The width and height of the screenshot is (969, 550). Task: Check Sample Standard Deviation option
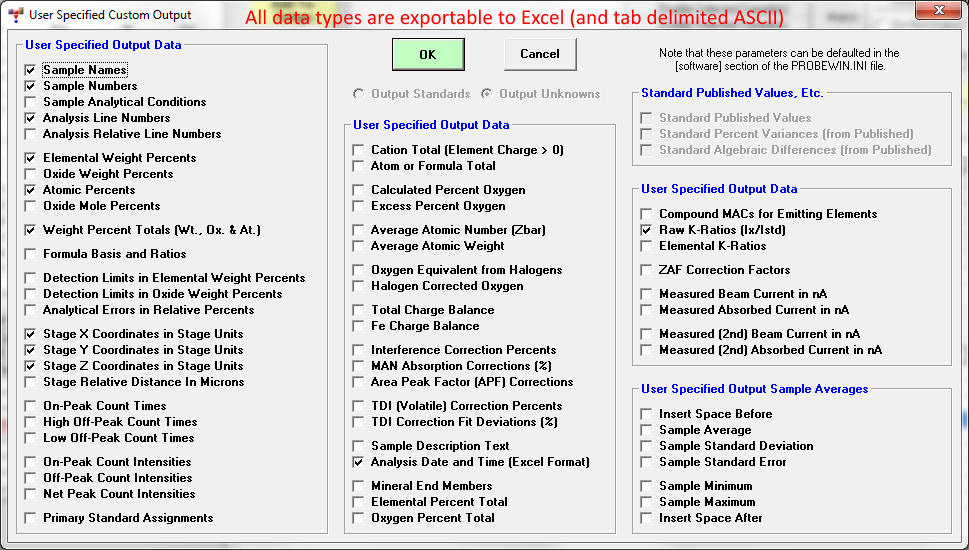coord(647,446)
